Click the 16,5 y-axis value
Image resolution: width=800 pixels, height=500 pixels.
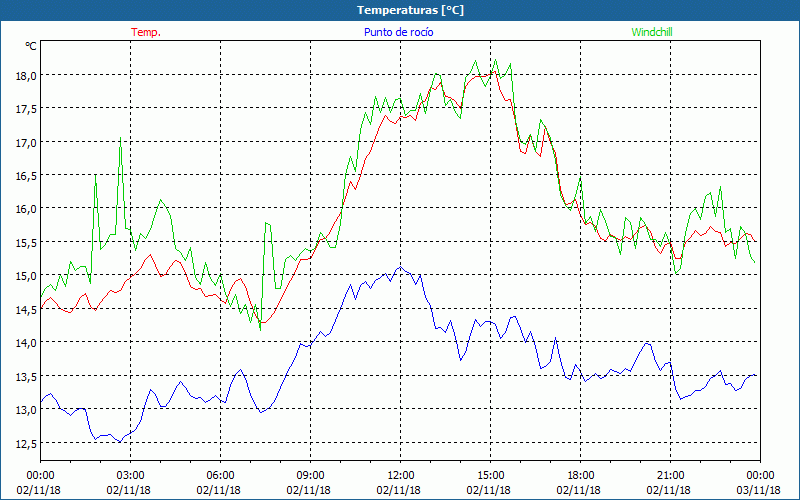[x=27, y=176]
